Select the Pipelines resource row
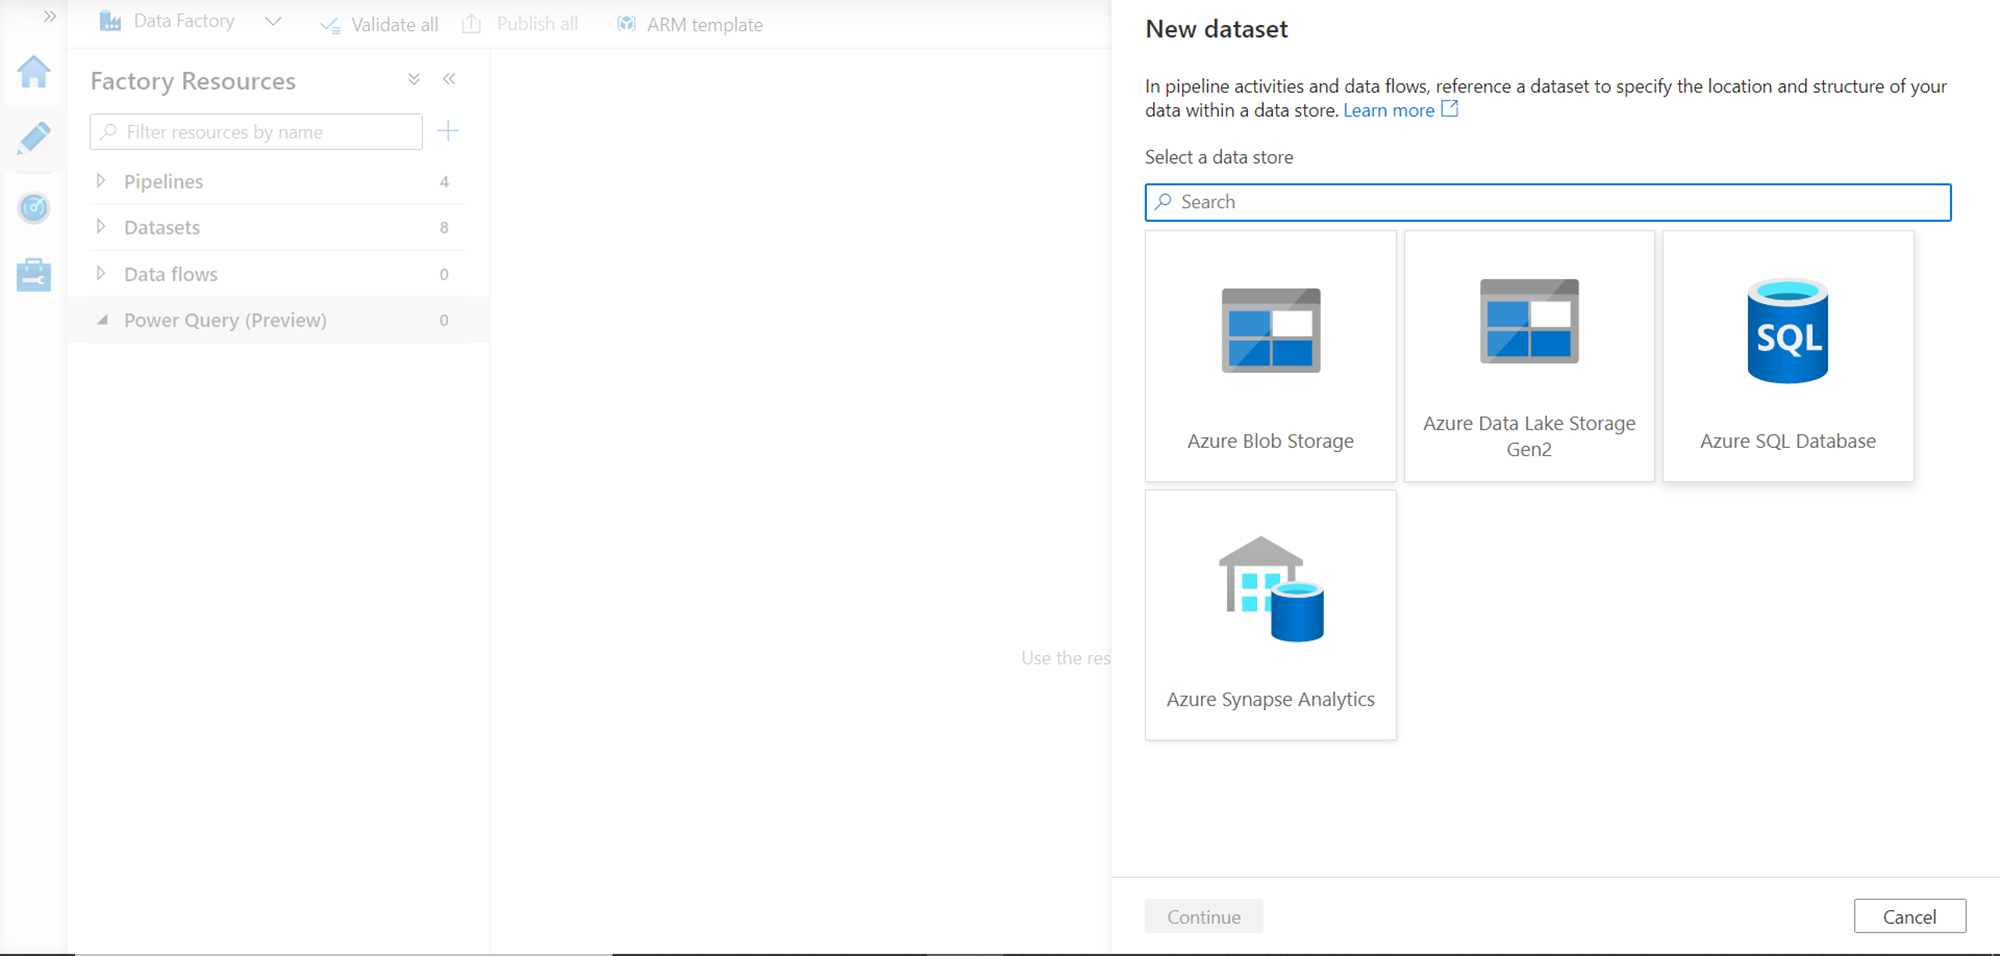Screen dimensions: 2000x956 (x=278, y=181)
